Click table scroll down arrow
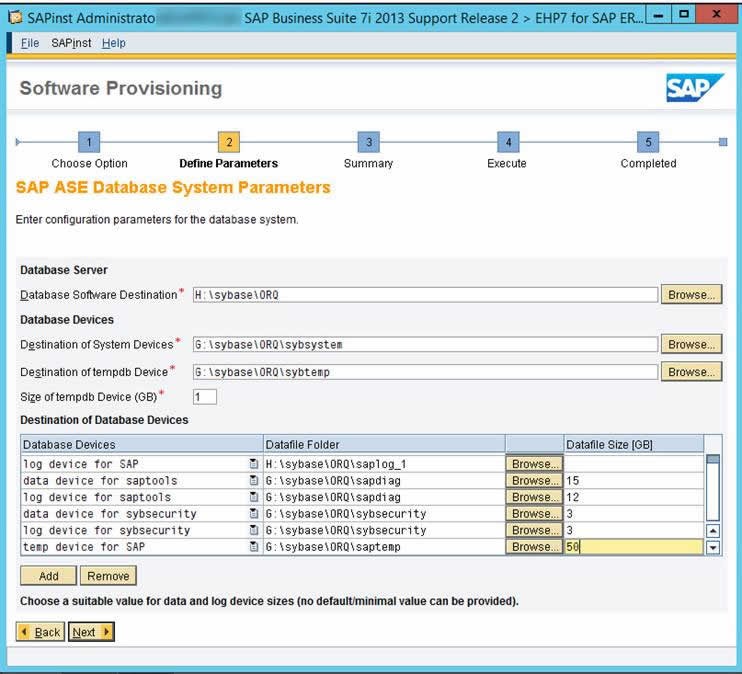This screenshot has width=742, height=674. tap(713, 548)
